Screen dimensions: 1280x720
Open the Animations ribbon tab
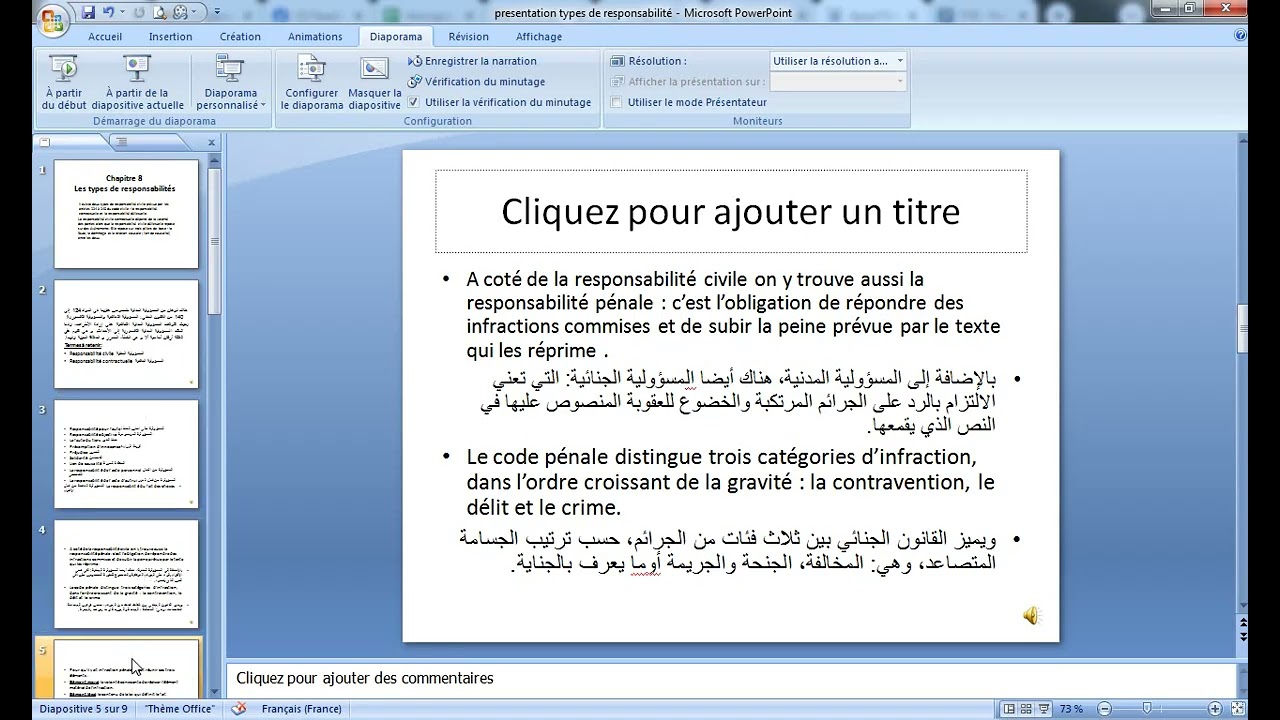[x=315, y=37]
